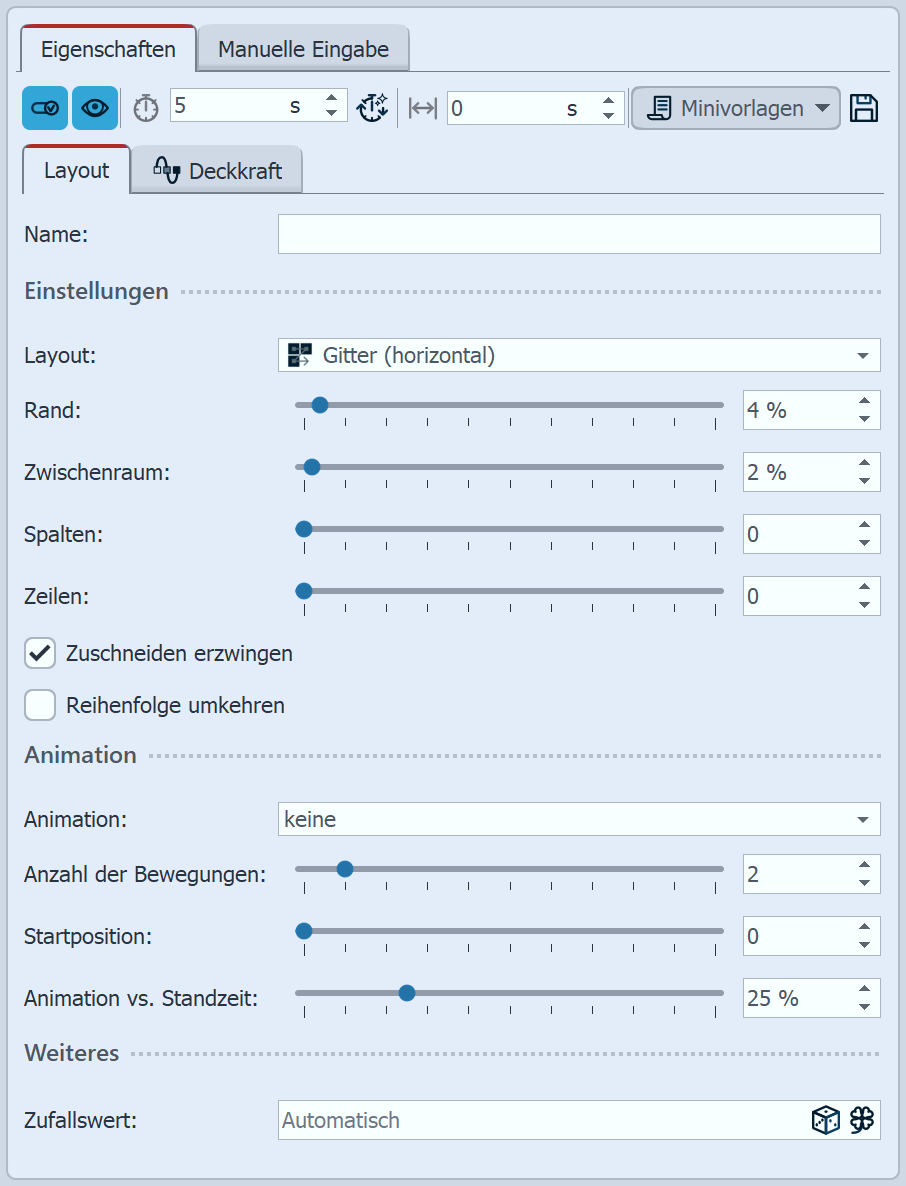
Task: Click the lock icon on the Deckkraft tab
Action: click(x=169, y=170)
